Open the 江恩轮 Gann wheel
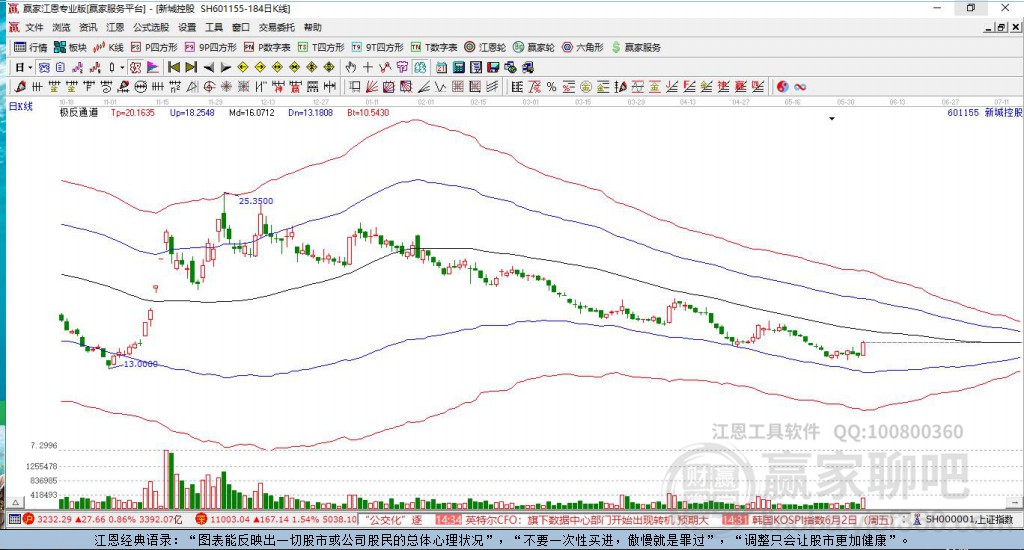 [x=485, y=47]
